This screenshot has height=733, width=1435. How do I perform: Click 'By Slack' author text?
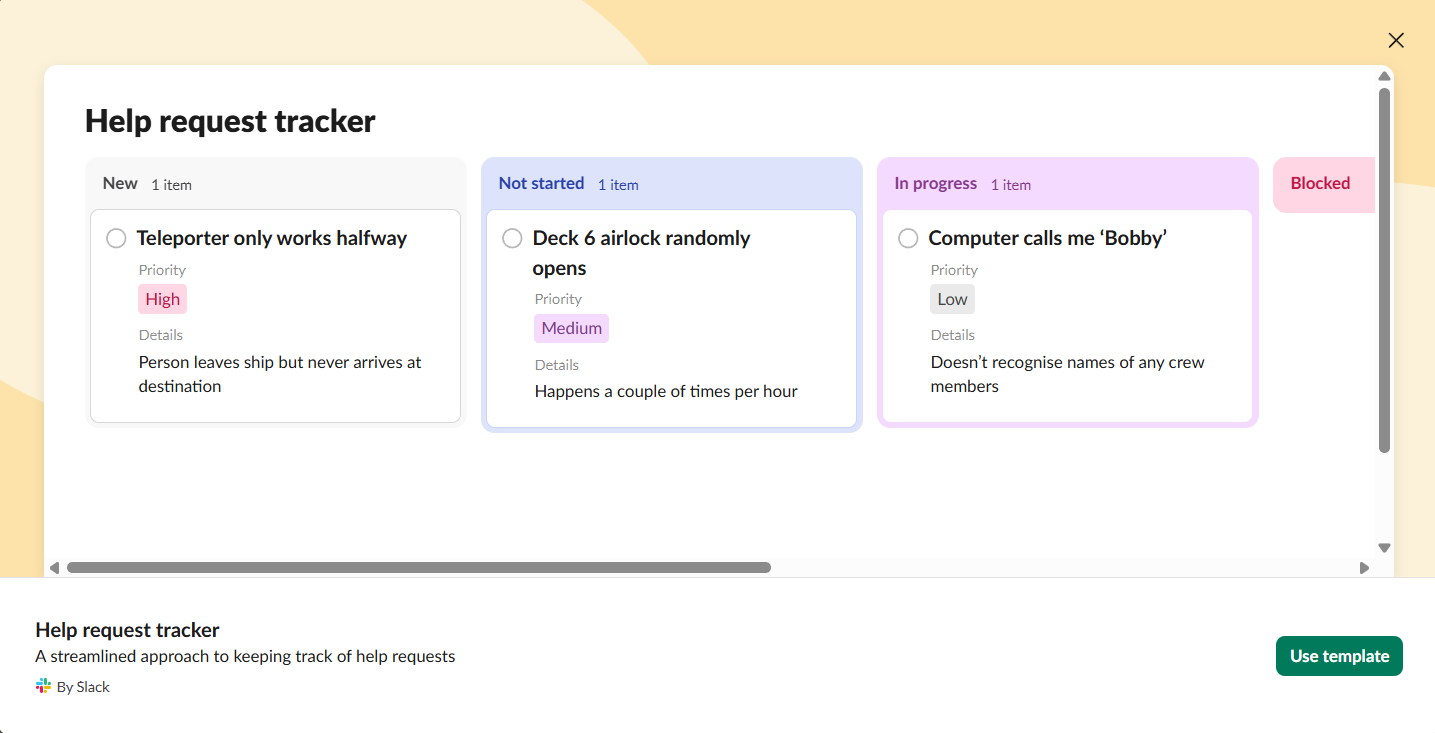[83, 687]
